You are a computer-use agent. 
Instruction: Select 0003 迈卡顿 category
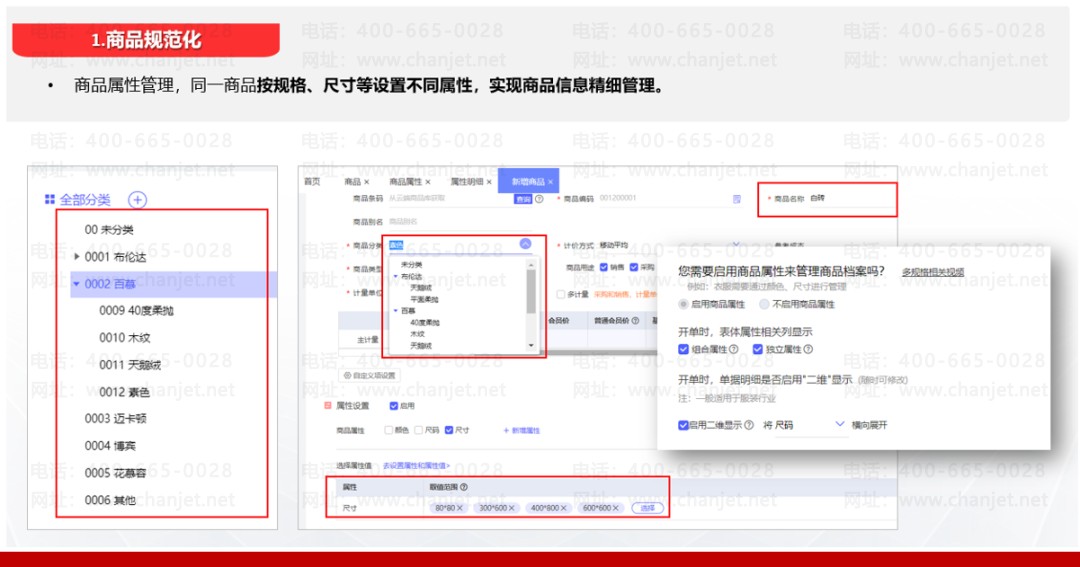click(115, 418)
